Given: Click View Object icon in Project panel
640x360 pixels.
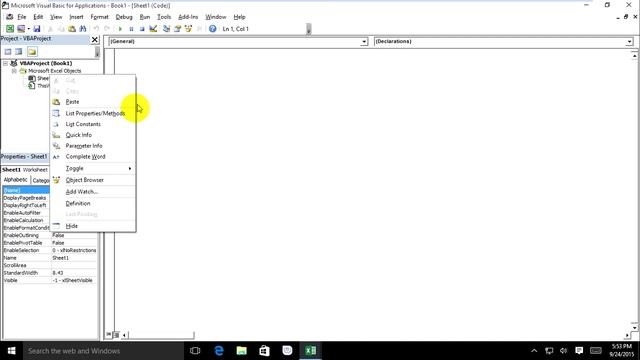Looking at the screenshot, I should point(19,52).
